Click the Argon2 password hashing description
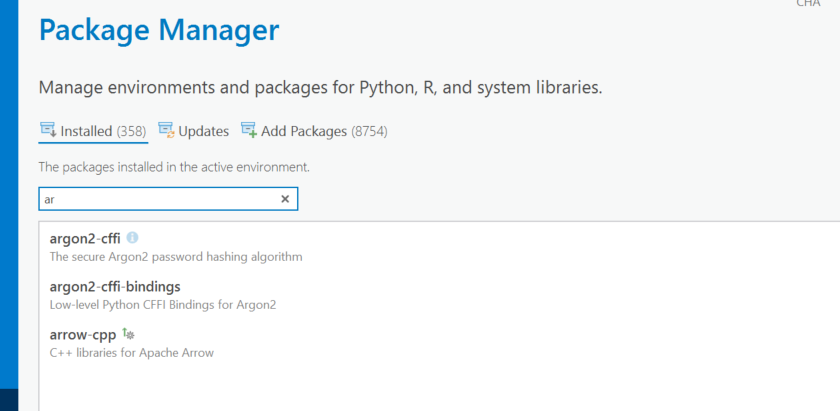The height and width of the screenshot is (411, 840). click(175, 256)
